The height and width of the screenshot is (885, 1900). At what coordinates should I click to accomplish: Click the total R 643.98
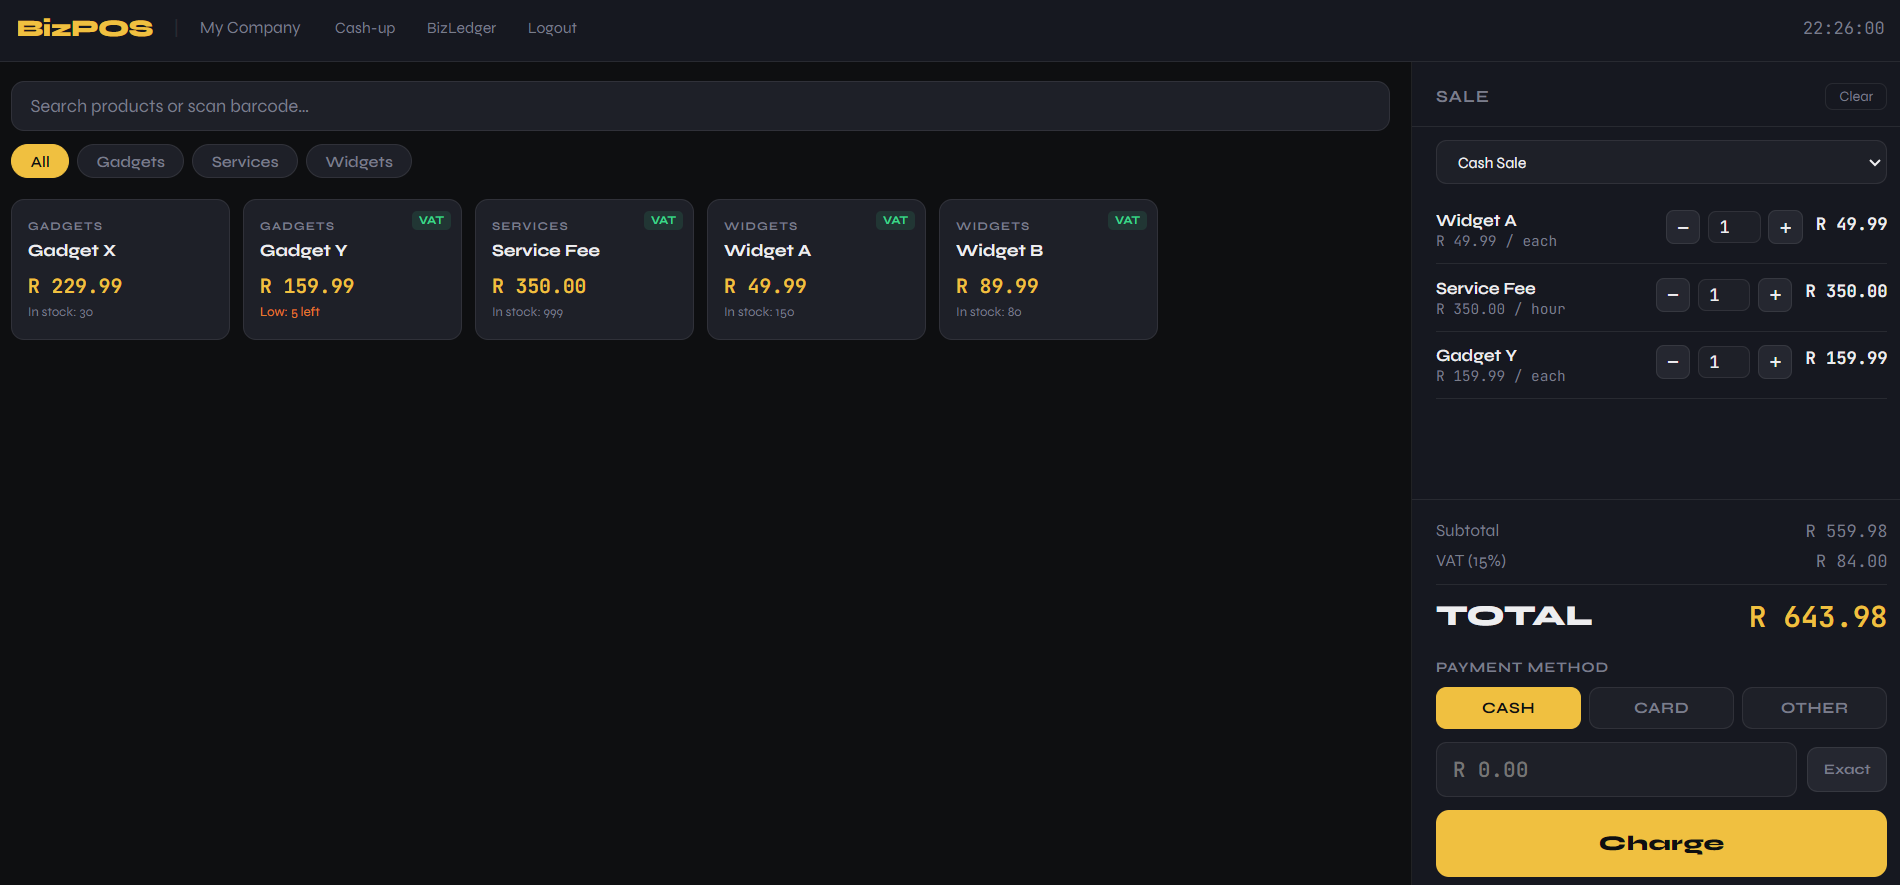[1817, 617]
